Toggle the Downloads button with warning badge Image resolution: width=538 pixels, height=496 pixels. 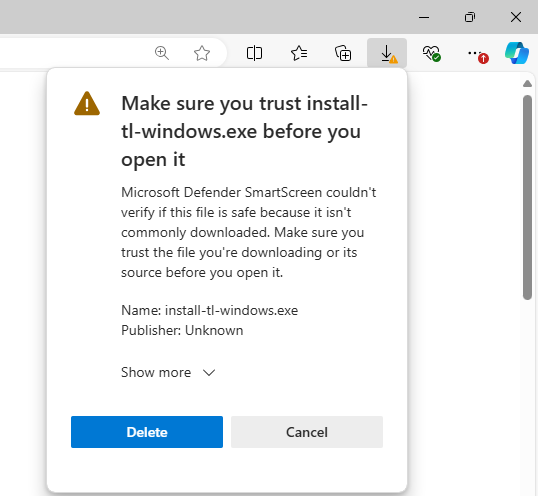387,53
